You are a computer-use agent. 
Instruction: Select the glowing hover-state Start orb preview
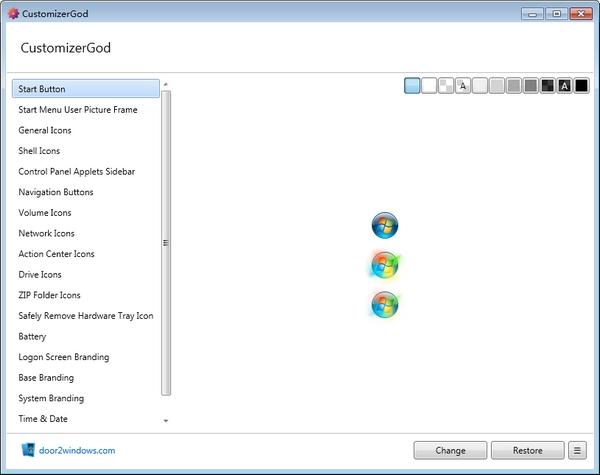tap(385, 265)
